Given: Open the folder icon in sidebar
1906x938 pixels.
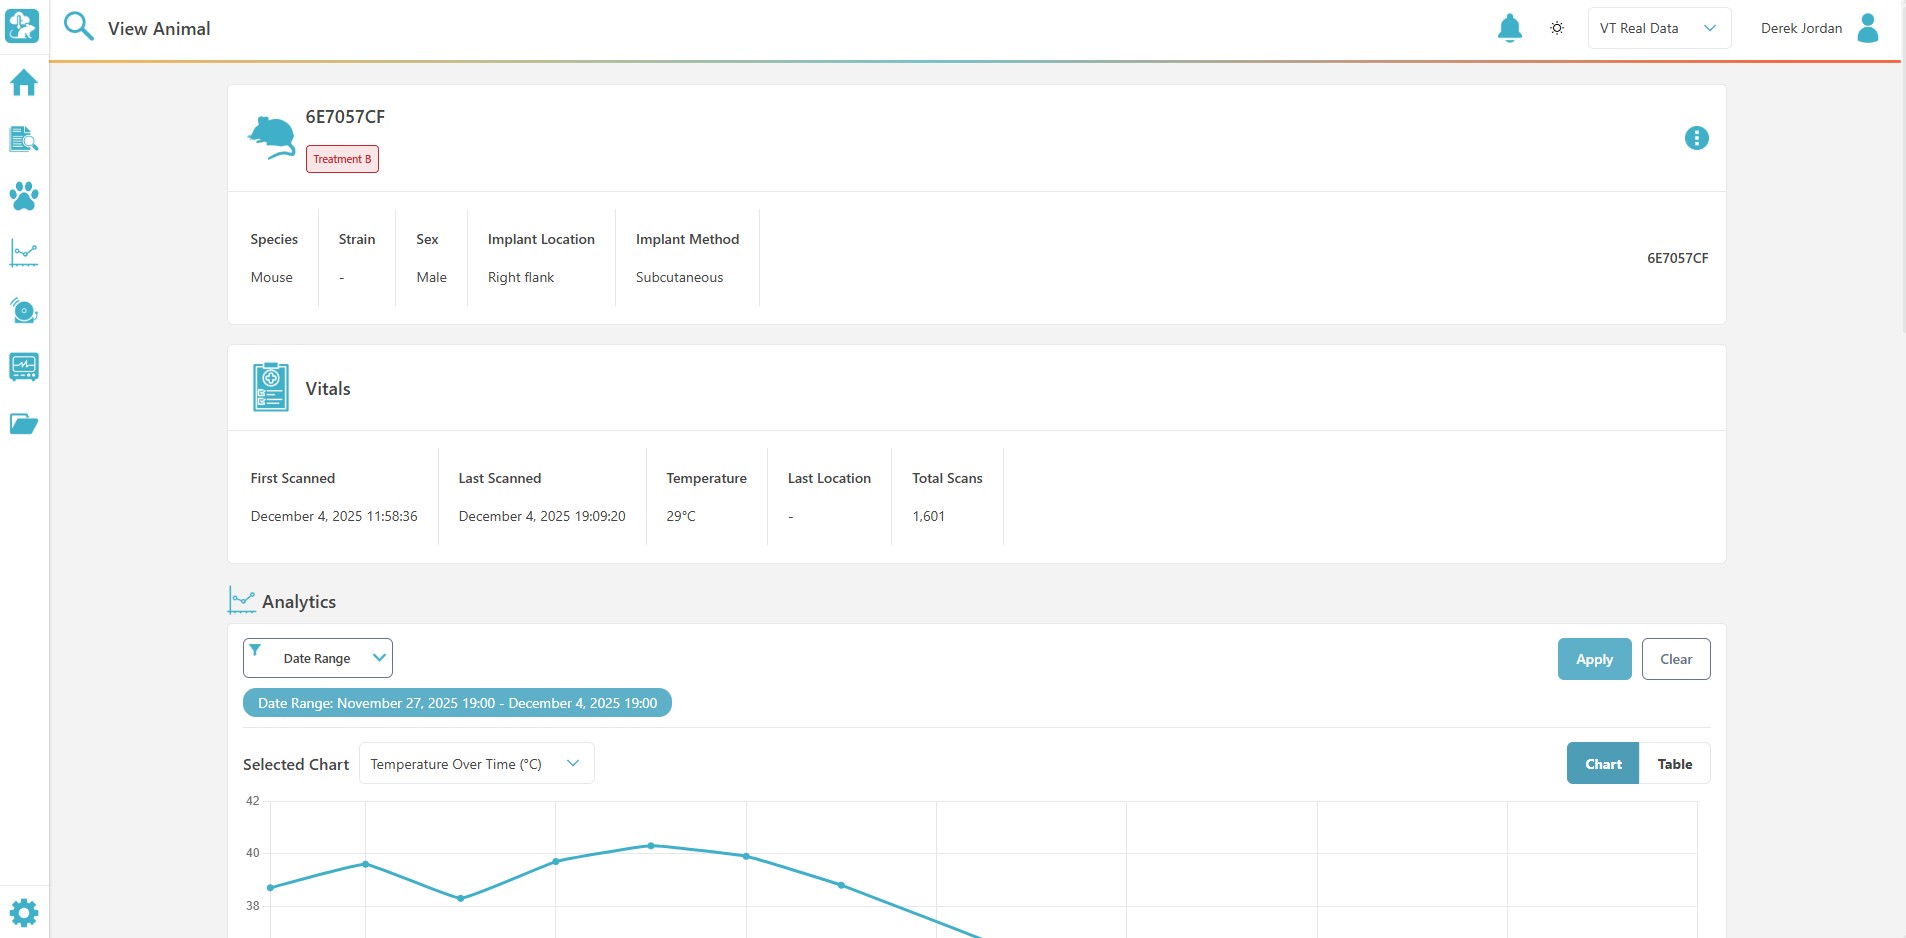Looking at the screenshot, I should [24, 424].
